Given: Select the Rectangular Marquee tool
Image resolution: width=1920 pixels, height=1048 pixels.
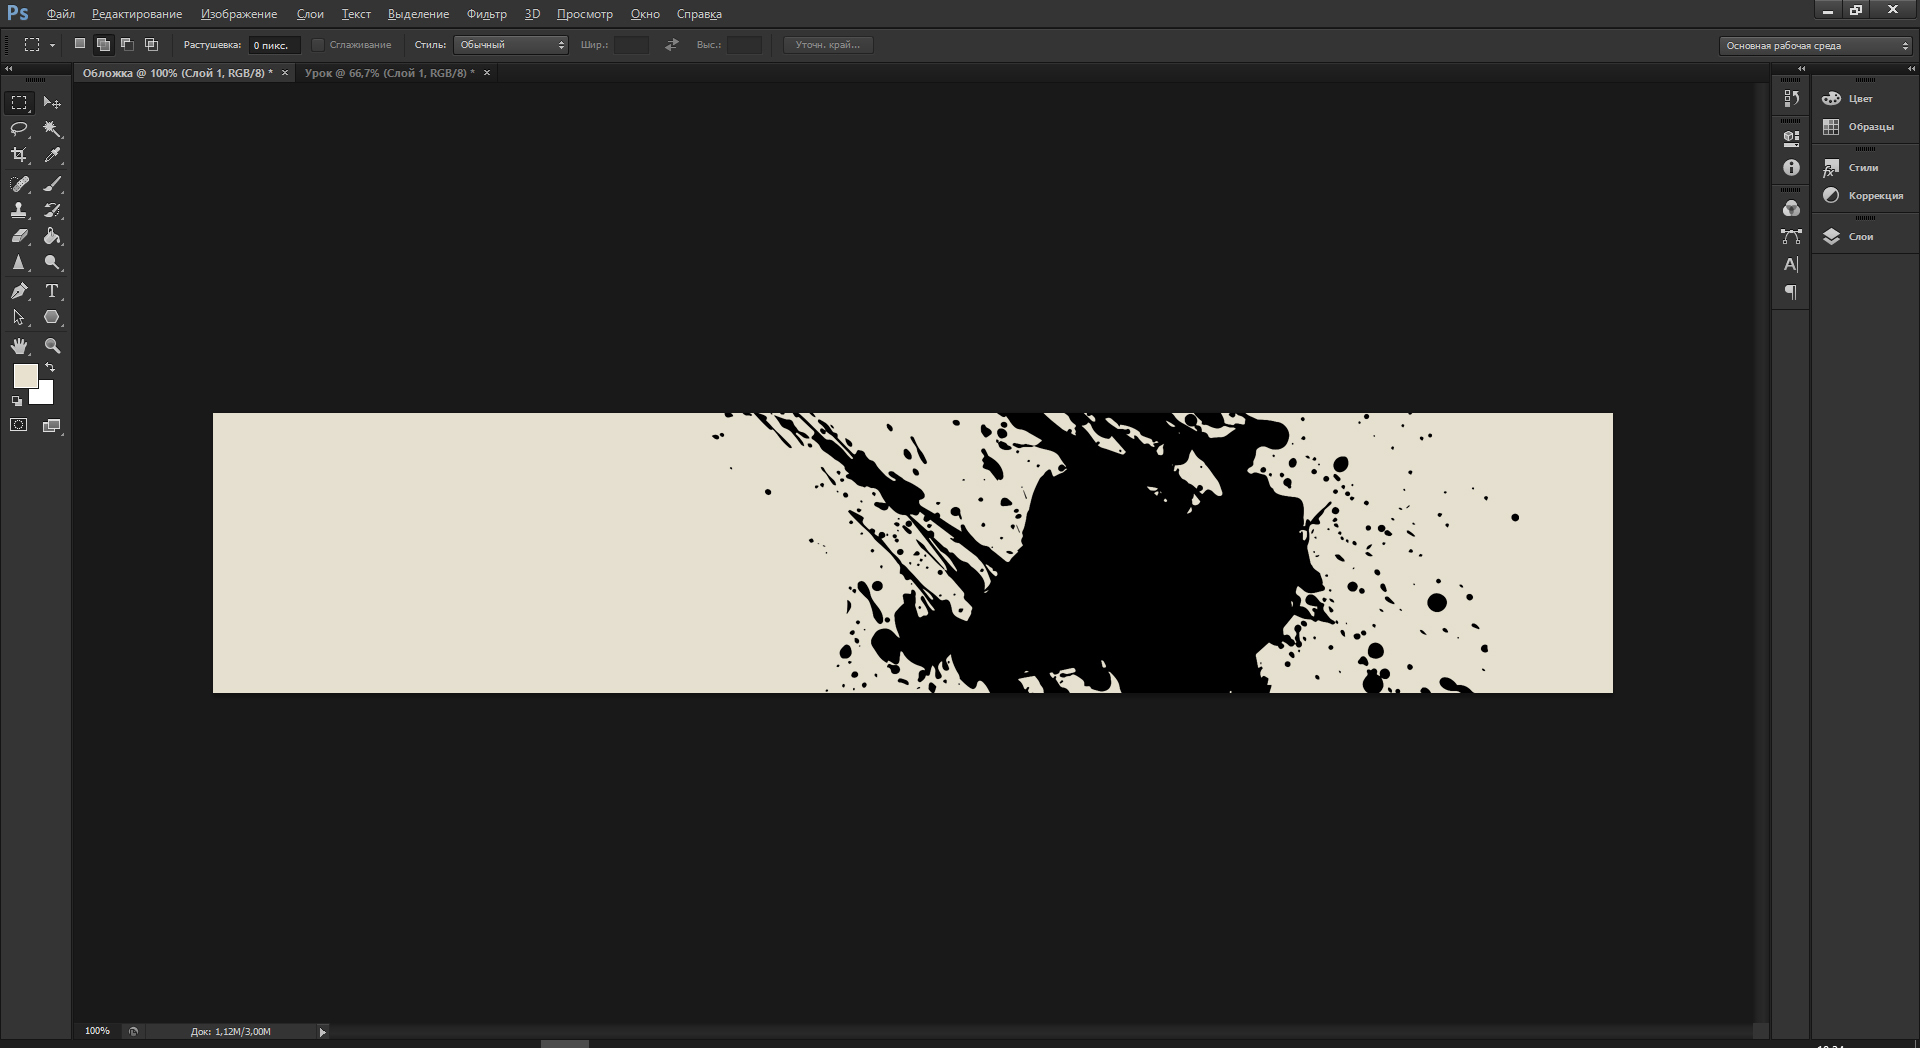Looking at the screenshot, I should [x=19, y=103].
